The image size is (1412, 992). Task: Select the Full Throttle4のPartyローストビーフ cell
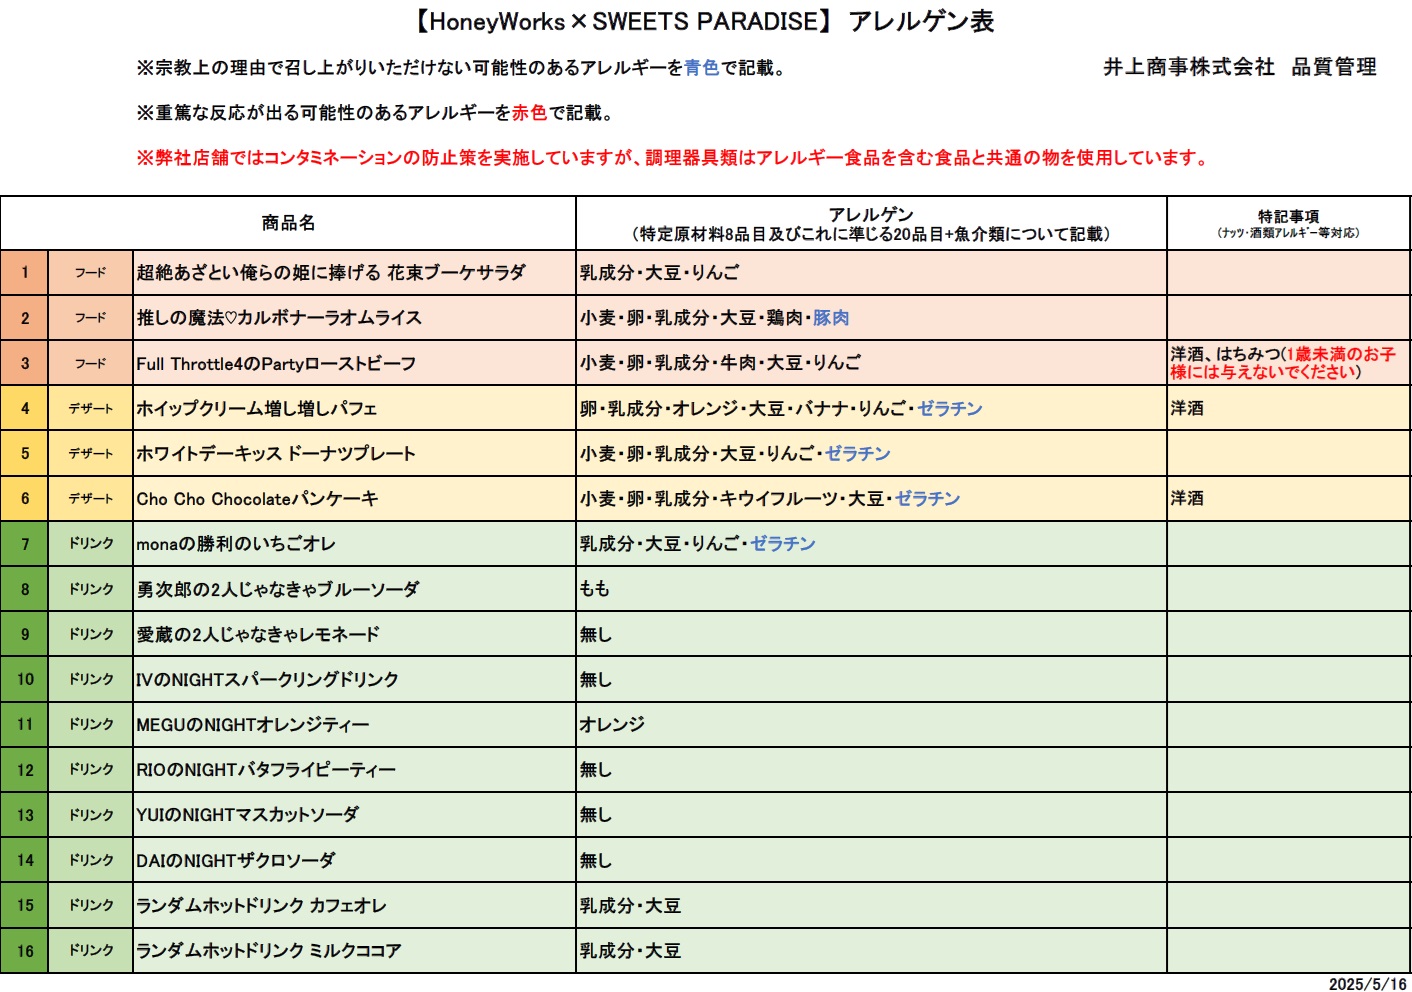click(x=276, y=364)
